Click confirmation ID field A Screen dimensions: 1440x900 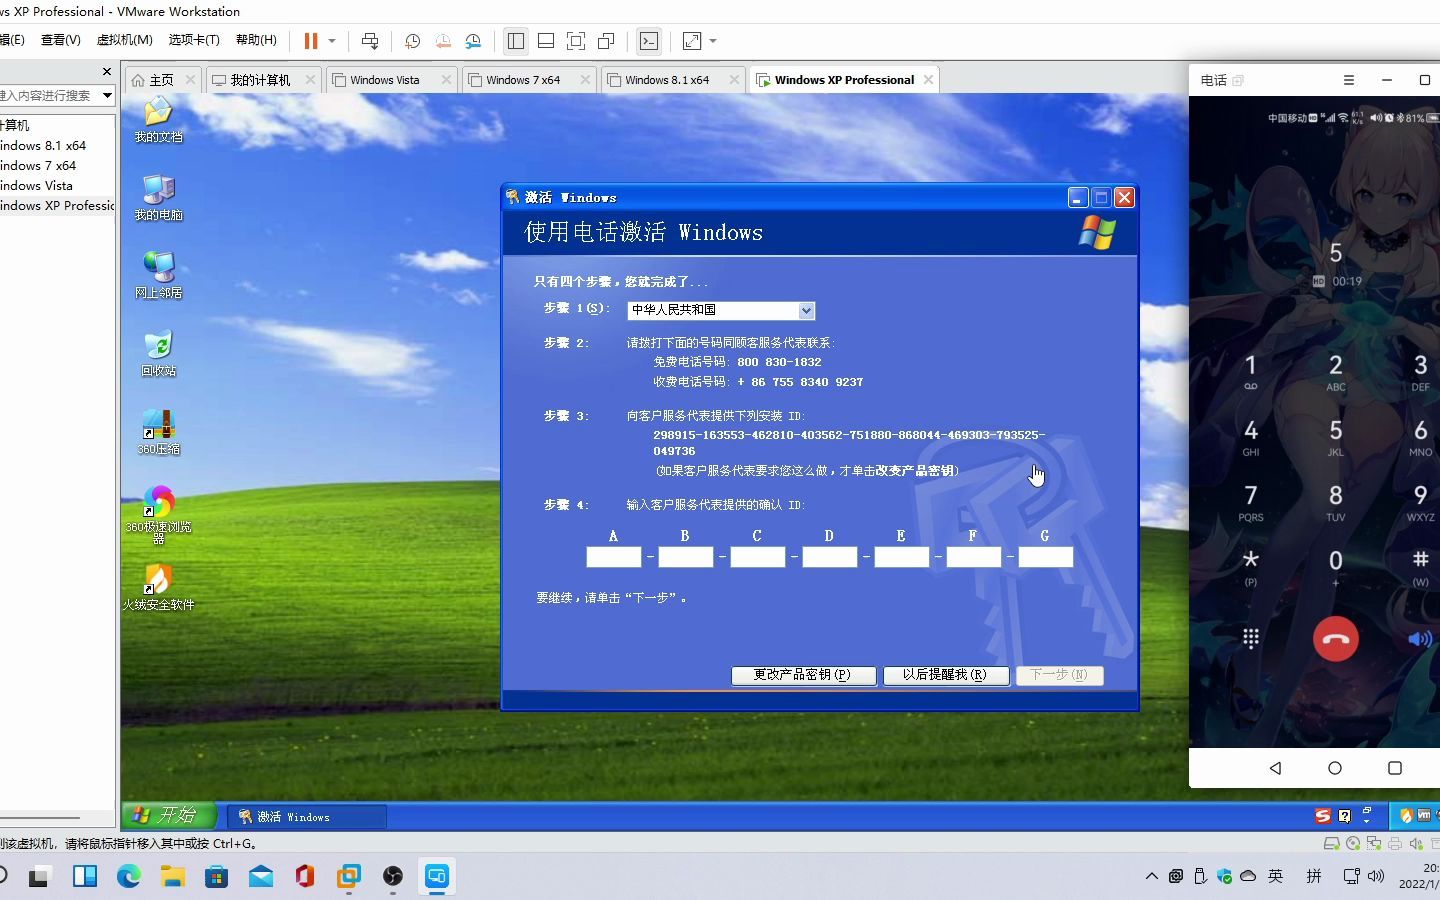613,557
